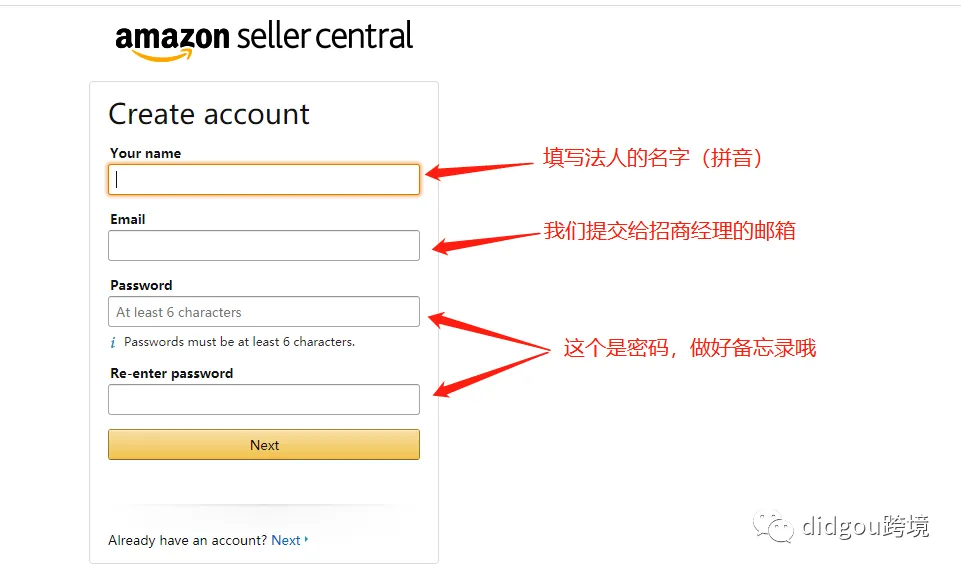The height and width of the screenshot is (571, 961).
Task: Click the orange Amazon smile arrow
Action: coord(162,56)
